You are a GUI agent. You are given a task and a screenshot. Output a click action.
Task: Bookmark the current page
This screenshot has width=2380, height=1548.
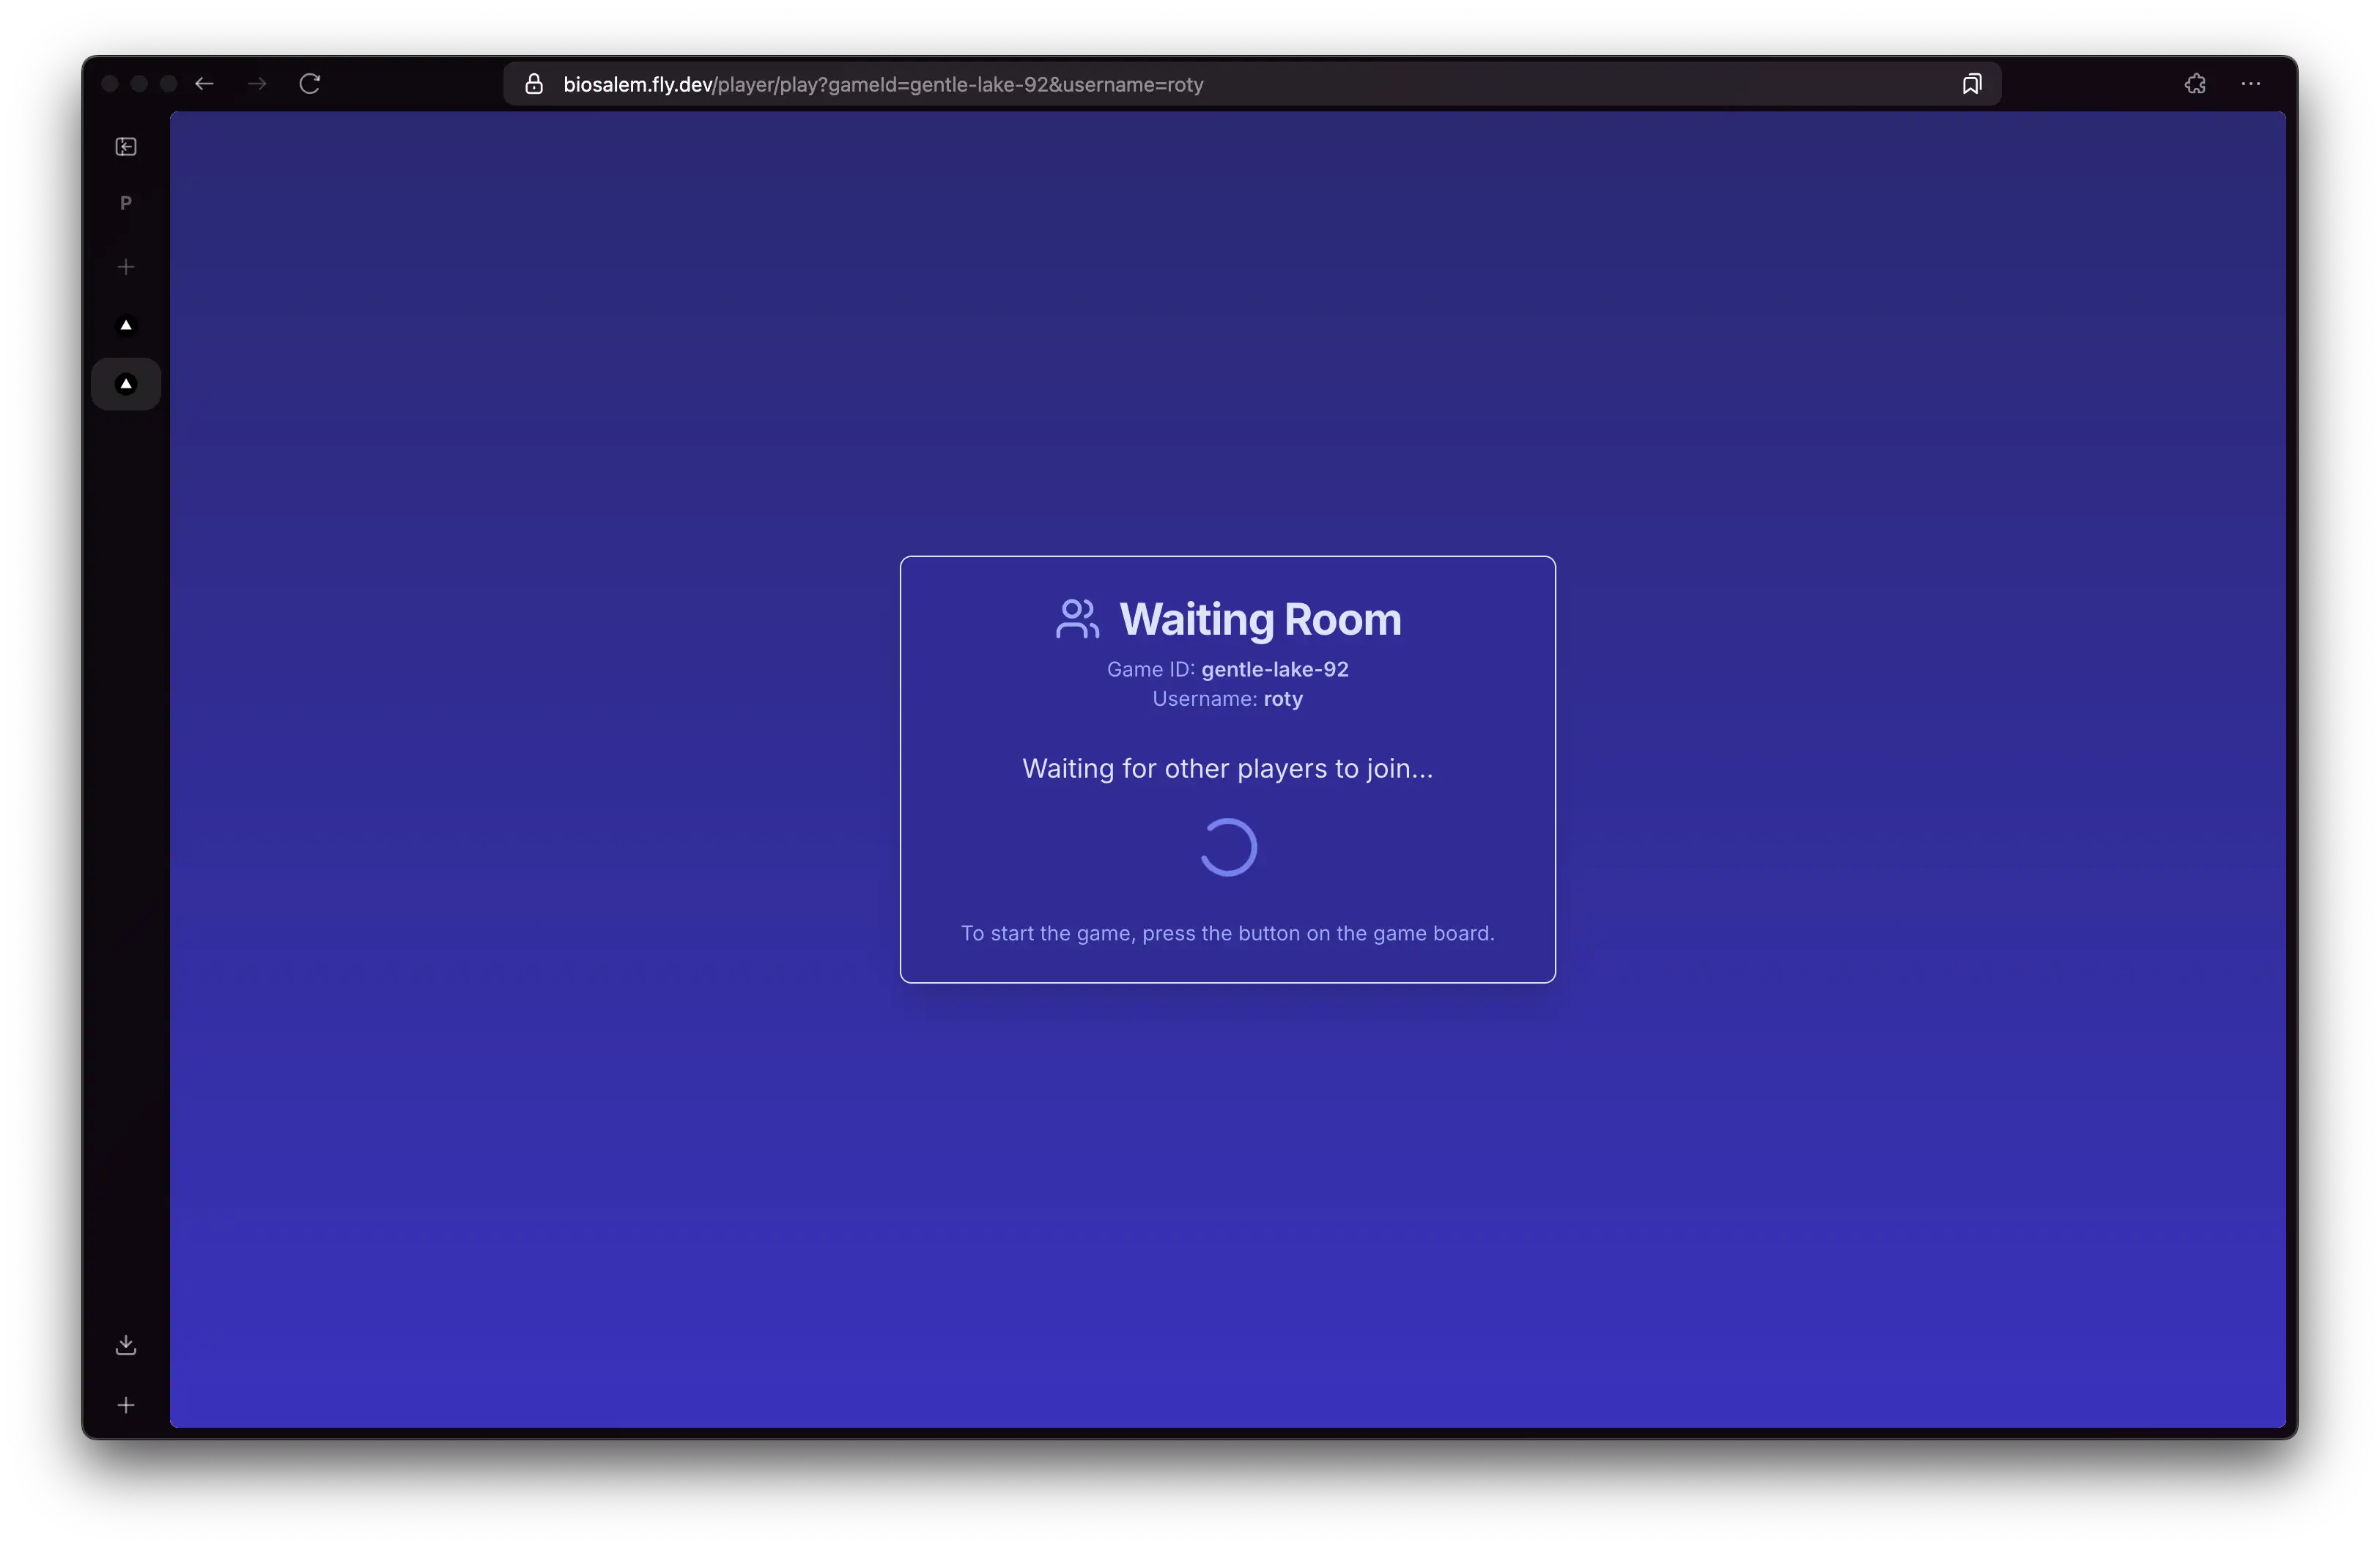click(x=1971, y=84)
